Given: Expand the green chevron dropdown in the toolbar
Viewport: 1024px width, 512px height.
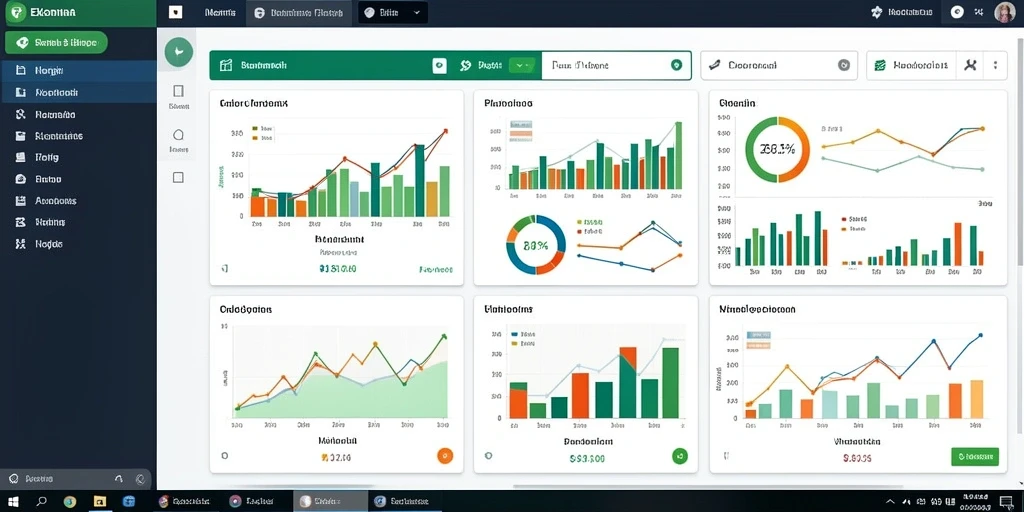Looking at the screenshot, I should point(521,65).
